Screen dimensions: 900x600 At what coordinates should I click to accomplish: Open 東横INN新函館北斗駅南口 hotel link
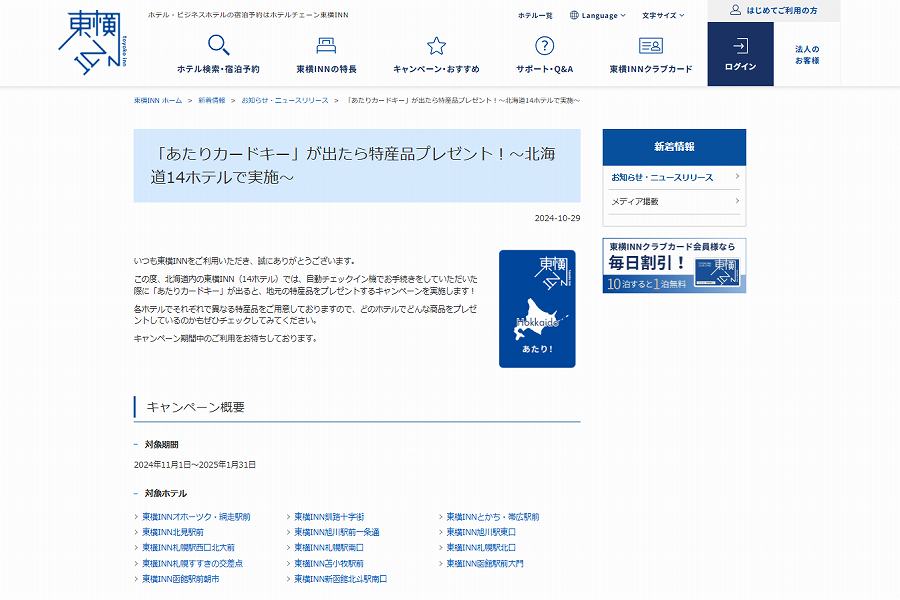click(x=341, y=579)
